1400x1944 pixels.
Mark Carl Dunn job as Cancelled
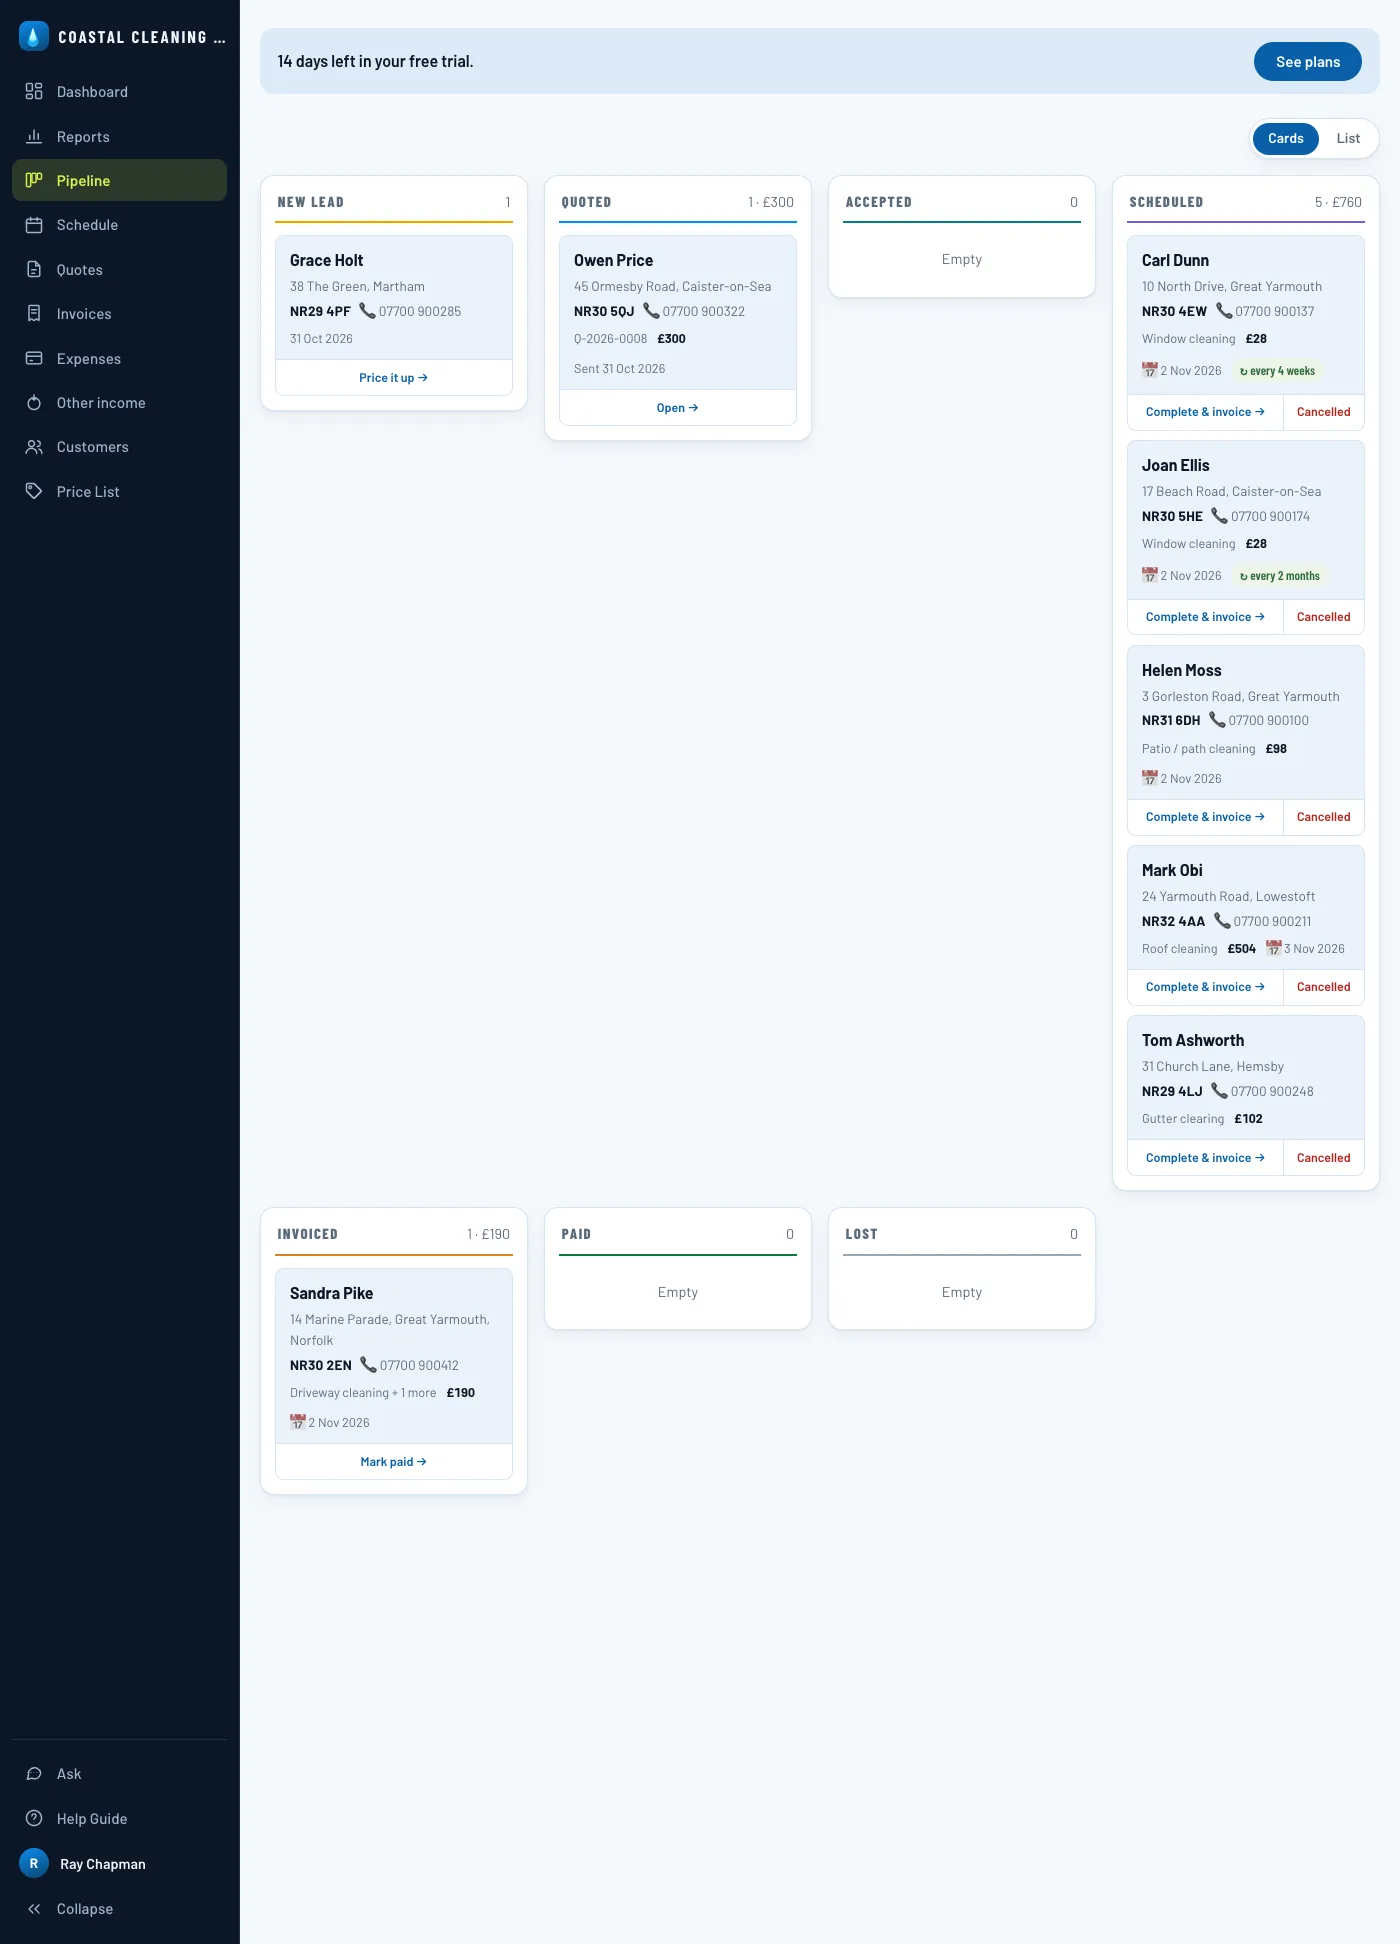(1324, 412)
